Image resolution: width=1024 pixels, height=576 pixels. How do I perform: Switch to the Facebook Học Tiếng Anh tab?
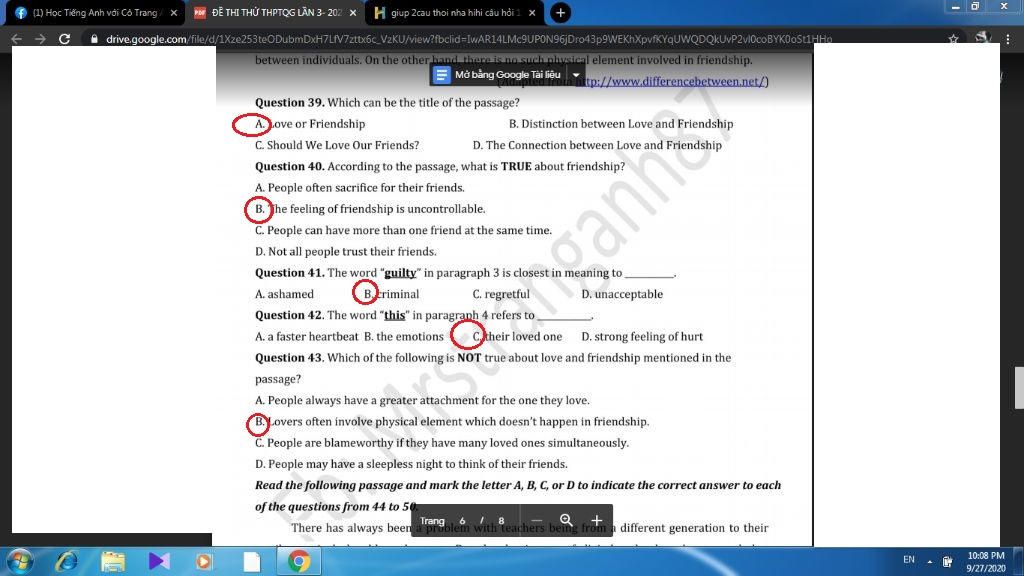[96, 12]
